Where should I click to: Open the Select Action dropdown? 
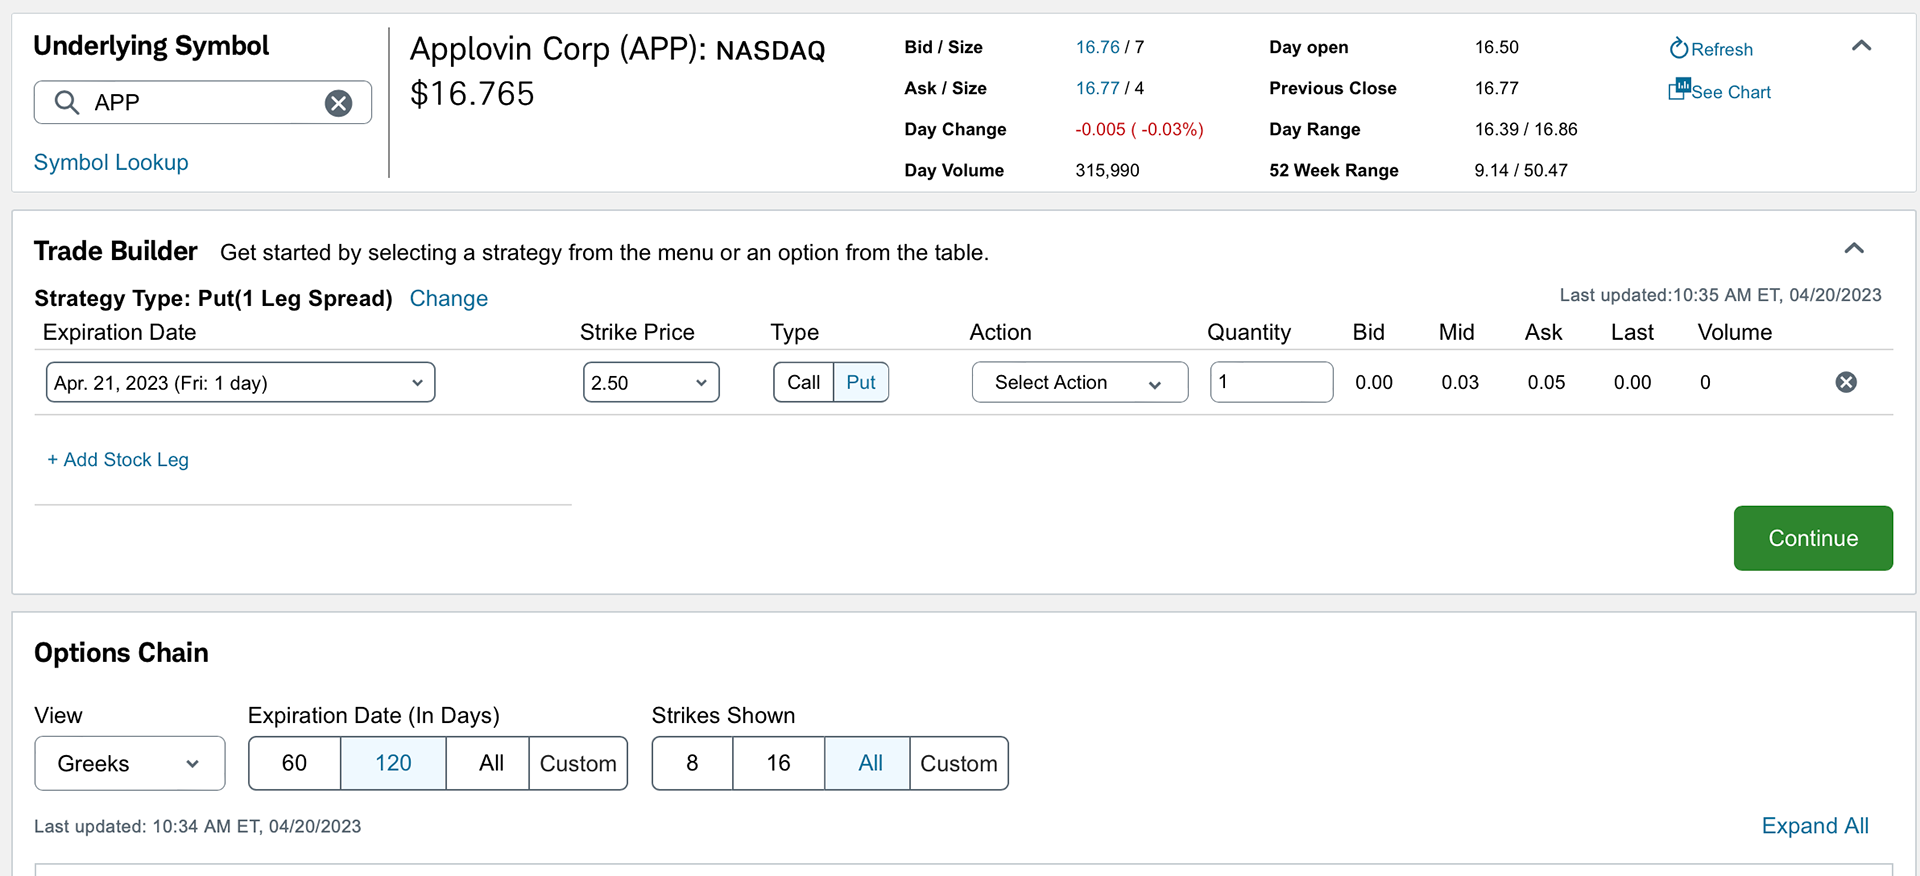point(1080,382)
